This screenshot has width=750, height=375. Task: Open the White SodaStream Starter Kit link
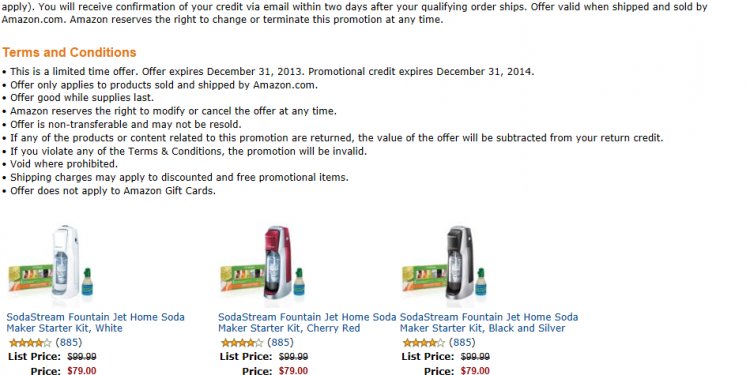click(x=95, y=322)
